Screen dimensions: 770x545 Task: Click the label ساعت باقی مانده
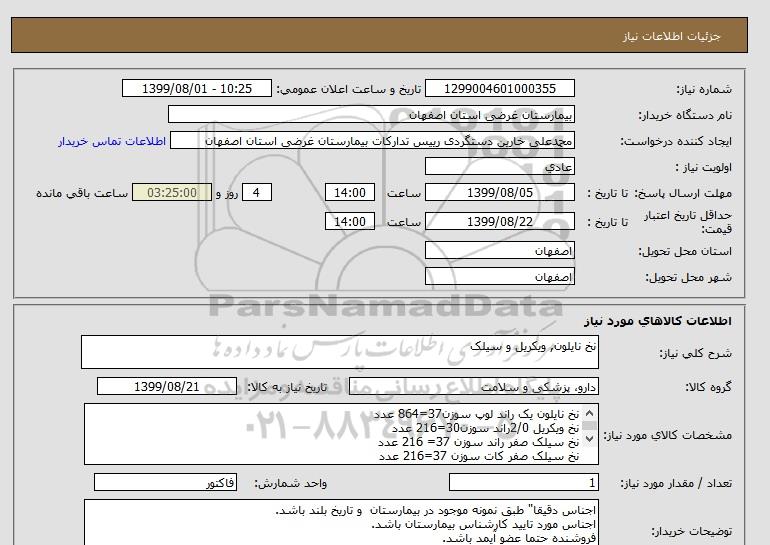point(82,193)
